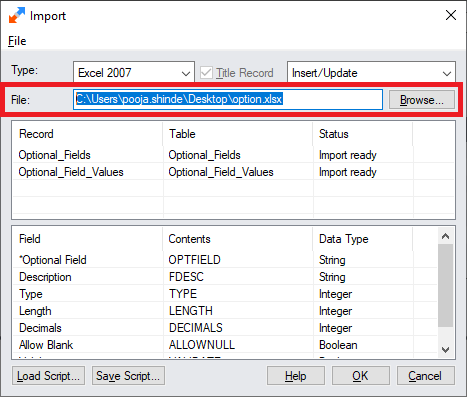Click the Record column header
The height and width of the screenshot is (397, 467).
pyautogui.click(x=87, y=134)
